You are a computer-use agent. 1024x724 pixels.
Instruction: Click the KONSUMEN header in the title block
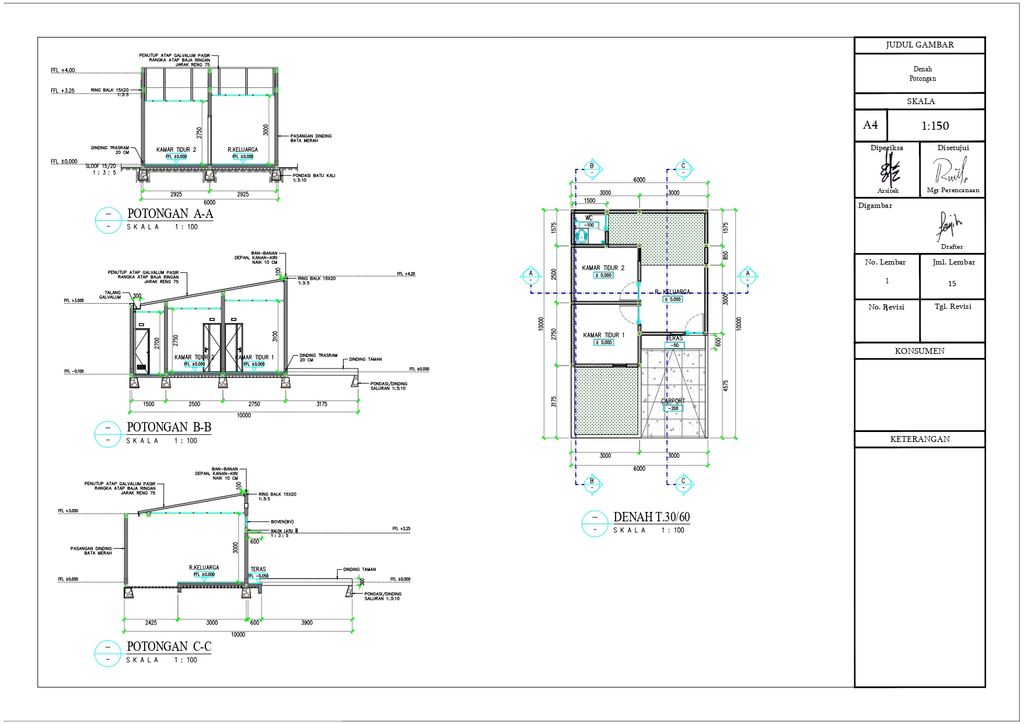(x=920, y=351)
